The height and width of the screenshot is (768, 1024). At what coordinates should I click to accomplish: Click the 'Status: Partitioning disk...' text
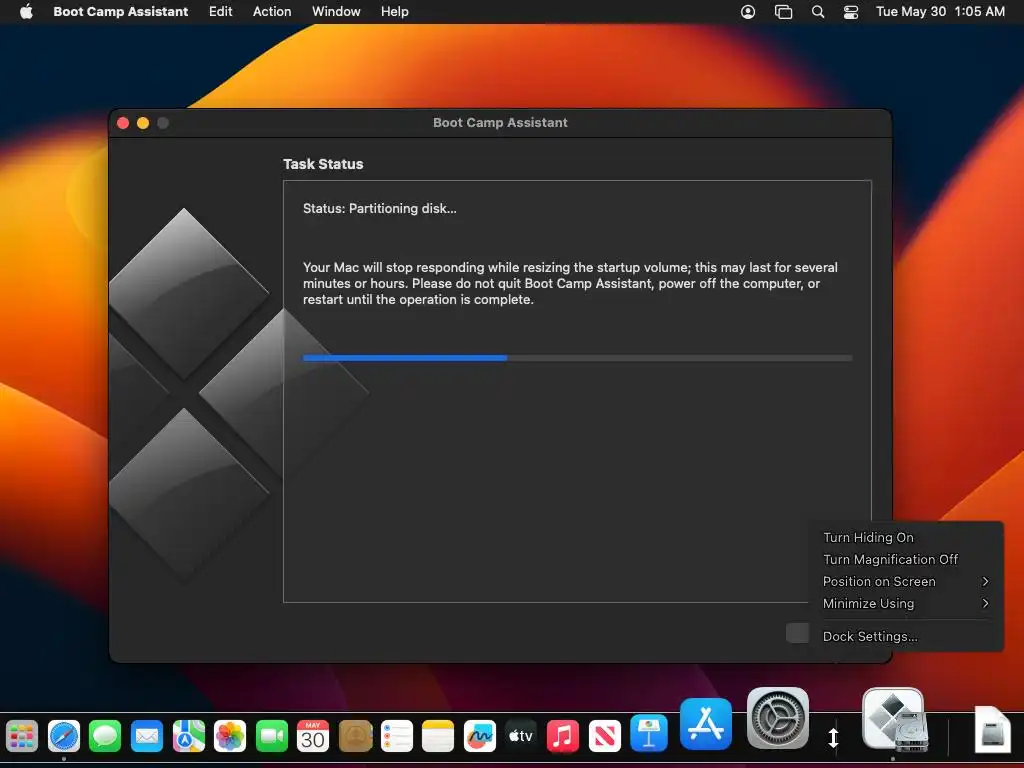pos(379,208)
